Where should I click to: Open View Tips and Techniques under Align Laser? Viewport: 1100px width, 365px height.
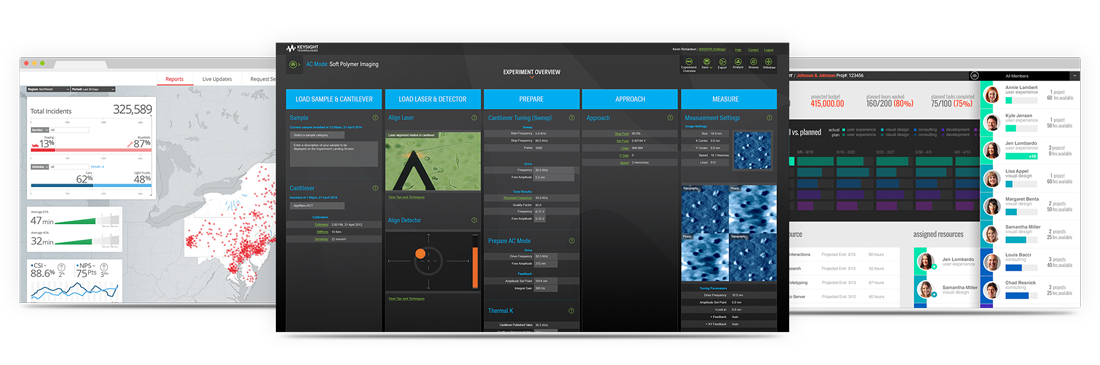click(408, 197)
